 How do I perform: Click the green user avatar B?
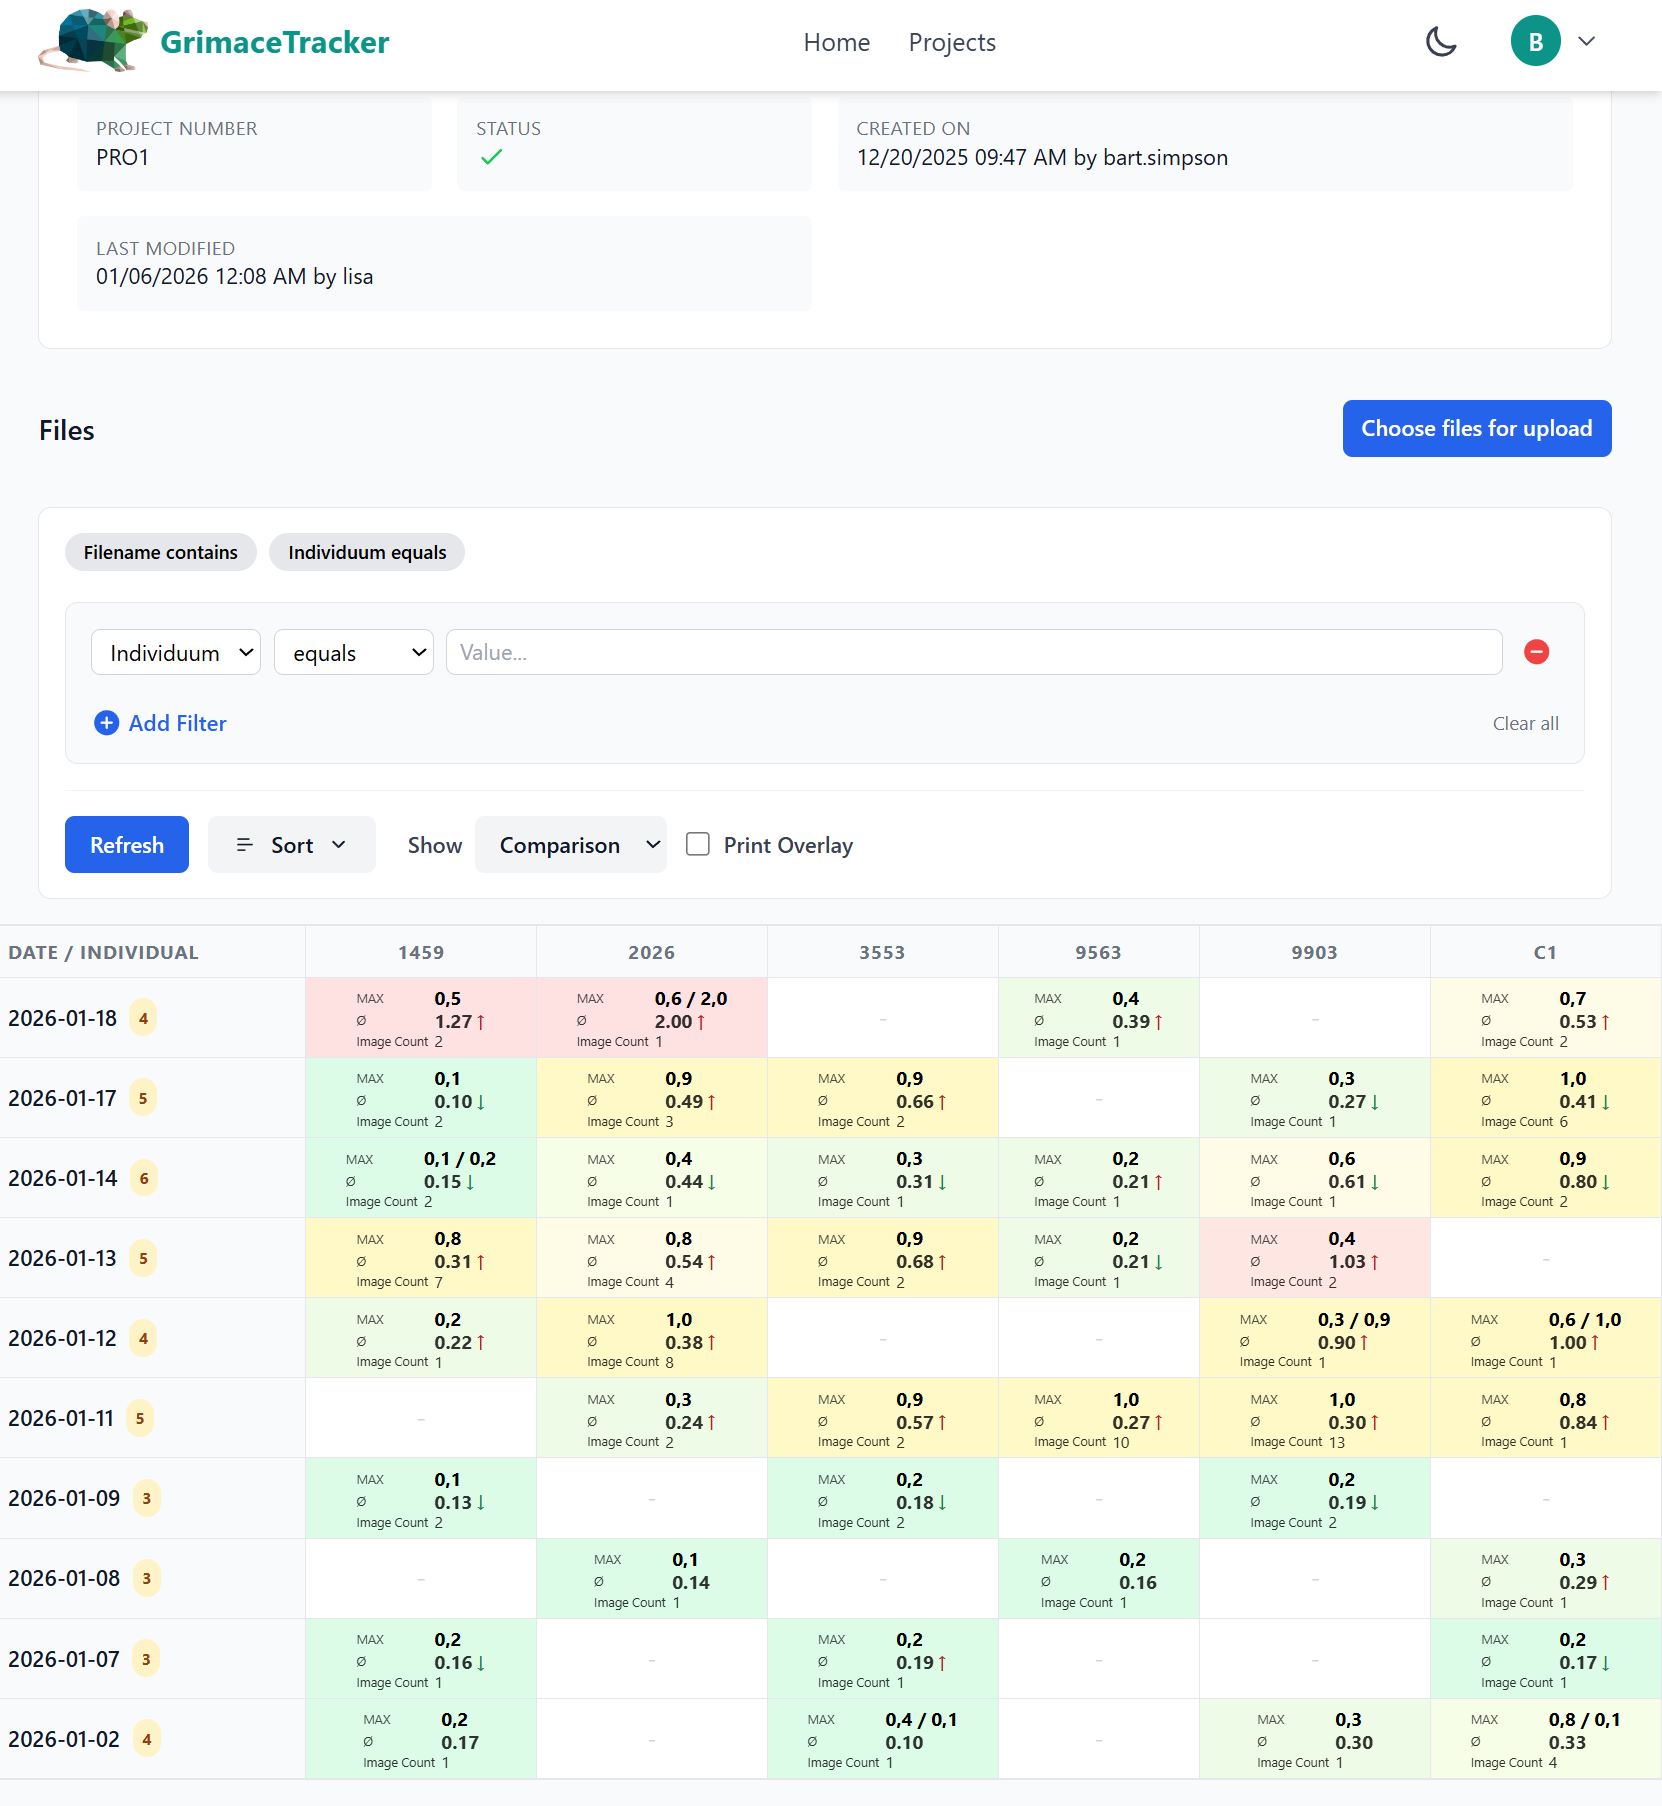tap(1535, 42)
